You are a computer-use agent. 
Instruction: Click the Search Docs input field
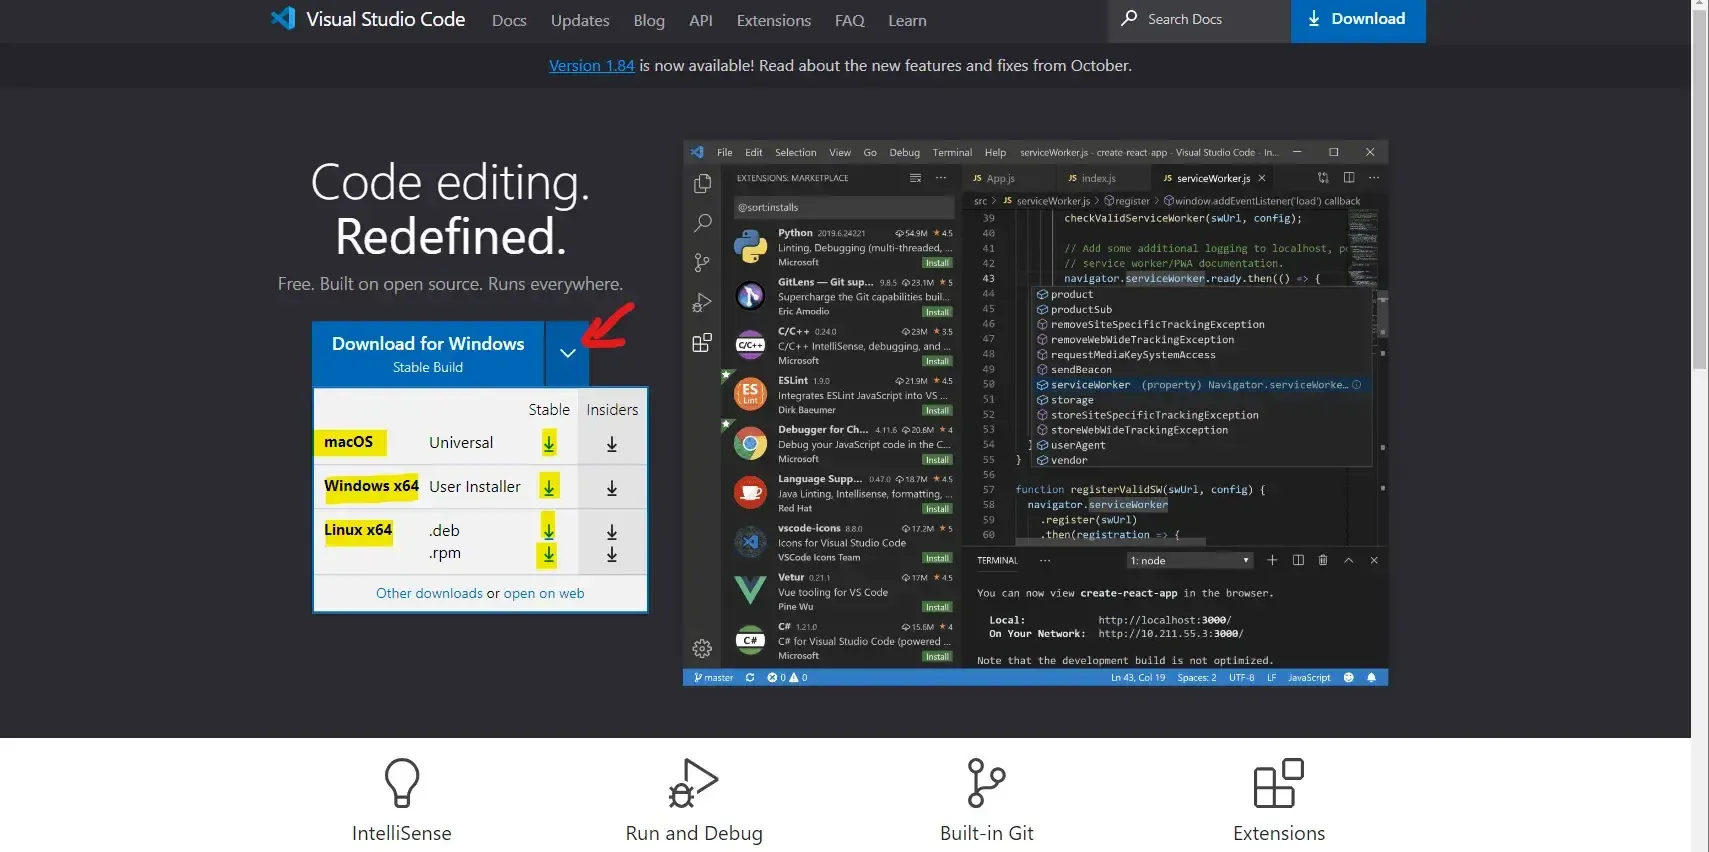tap(1200, 19)
